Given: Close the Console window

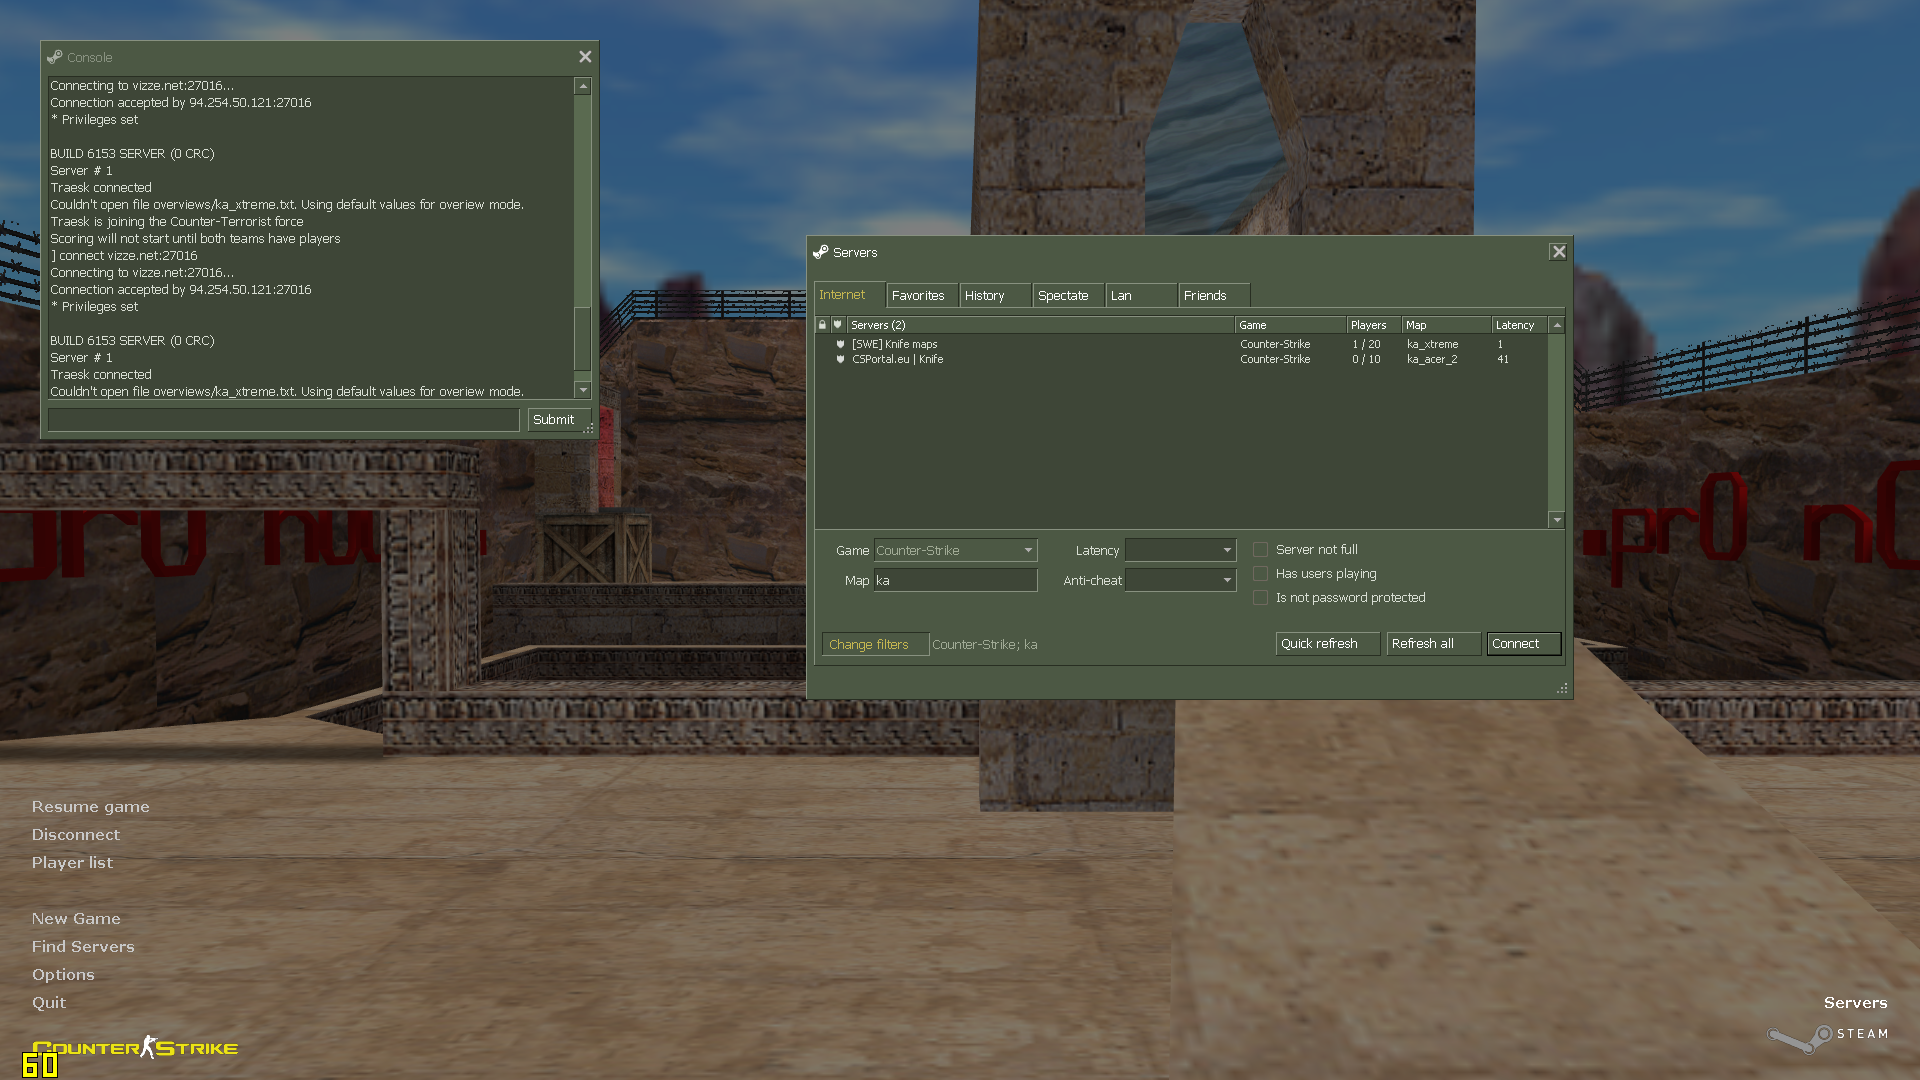Looking at the screenshot, I should (x=585, y=57).
